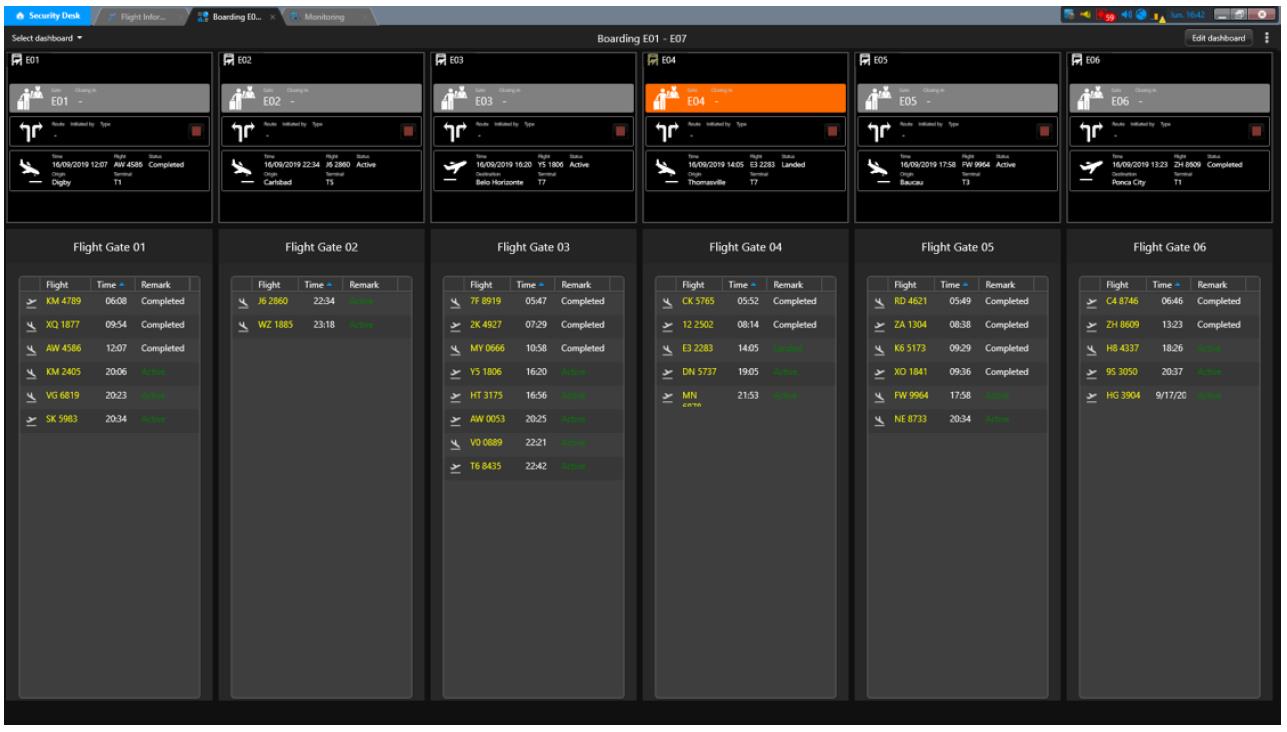Click the gate icon beside E06 header

click(x=1079, y=61)
